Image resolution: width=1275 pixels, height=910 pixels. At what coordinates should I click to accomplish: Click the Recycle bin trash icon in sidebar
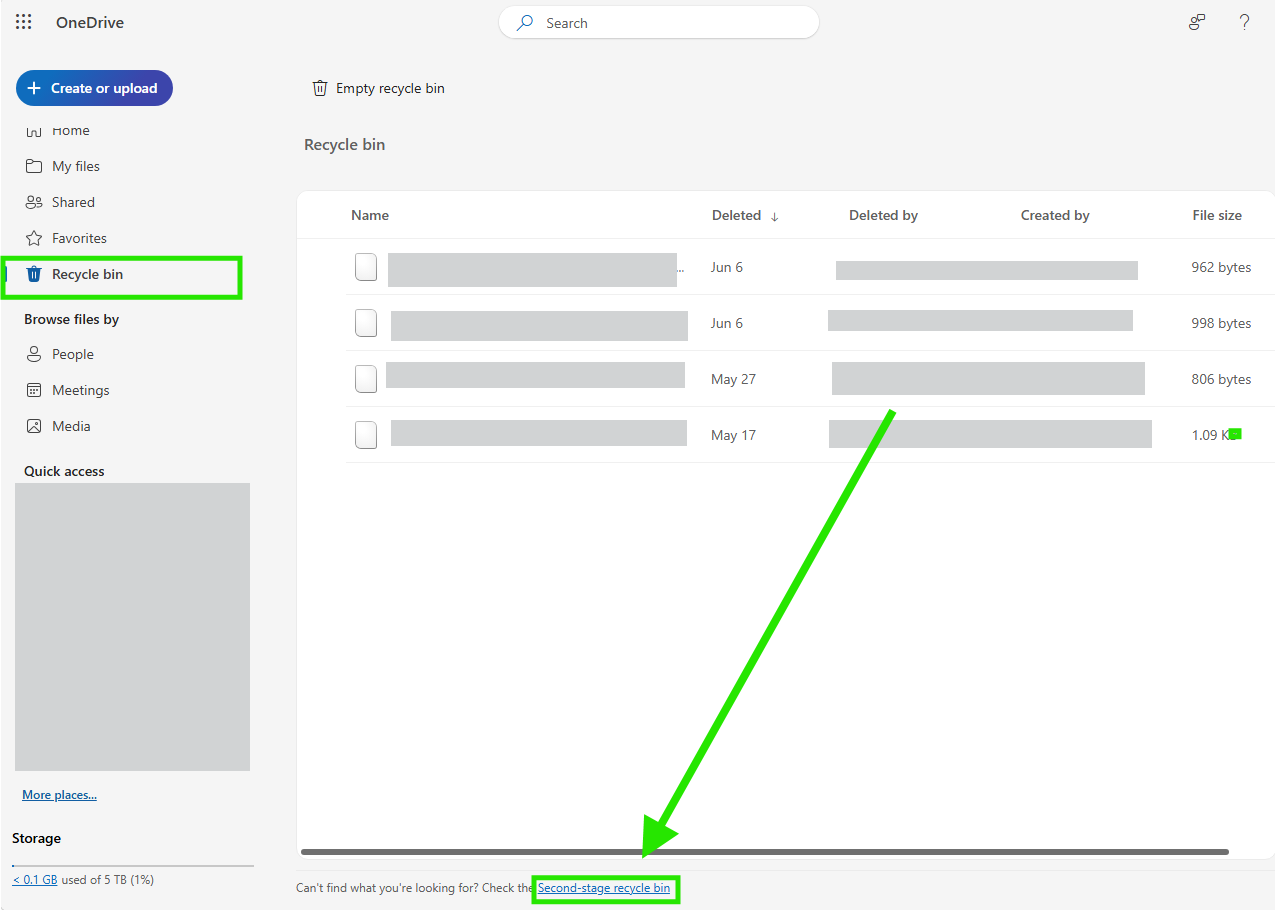point(34,274)
